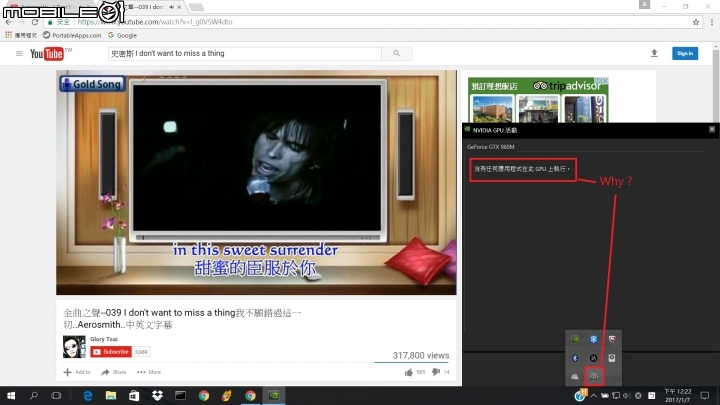Open Dropbox from the taskbar
This screenshot has width=720, height=405.
[x=157, y=395]
